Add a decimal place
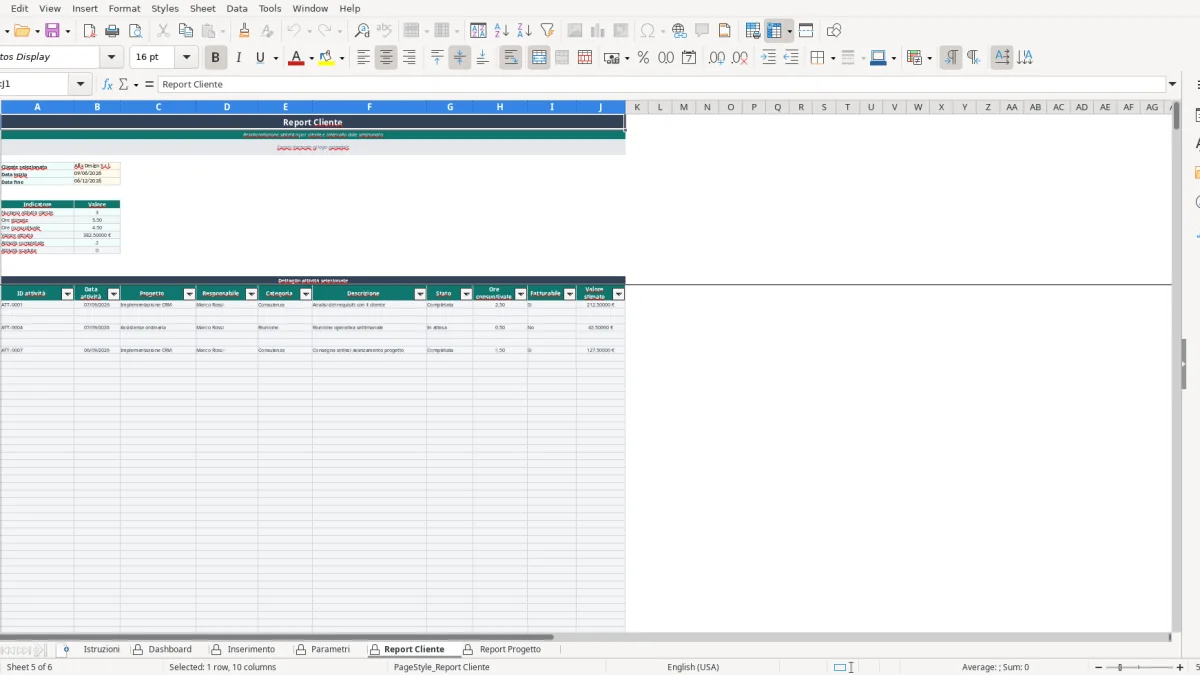This screenshot has height=675, width=1200. coord(717,58)
